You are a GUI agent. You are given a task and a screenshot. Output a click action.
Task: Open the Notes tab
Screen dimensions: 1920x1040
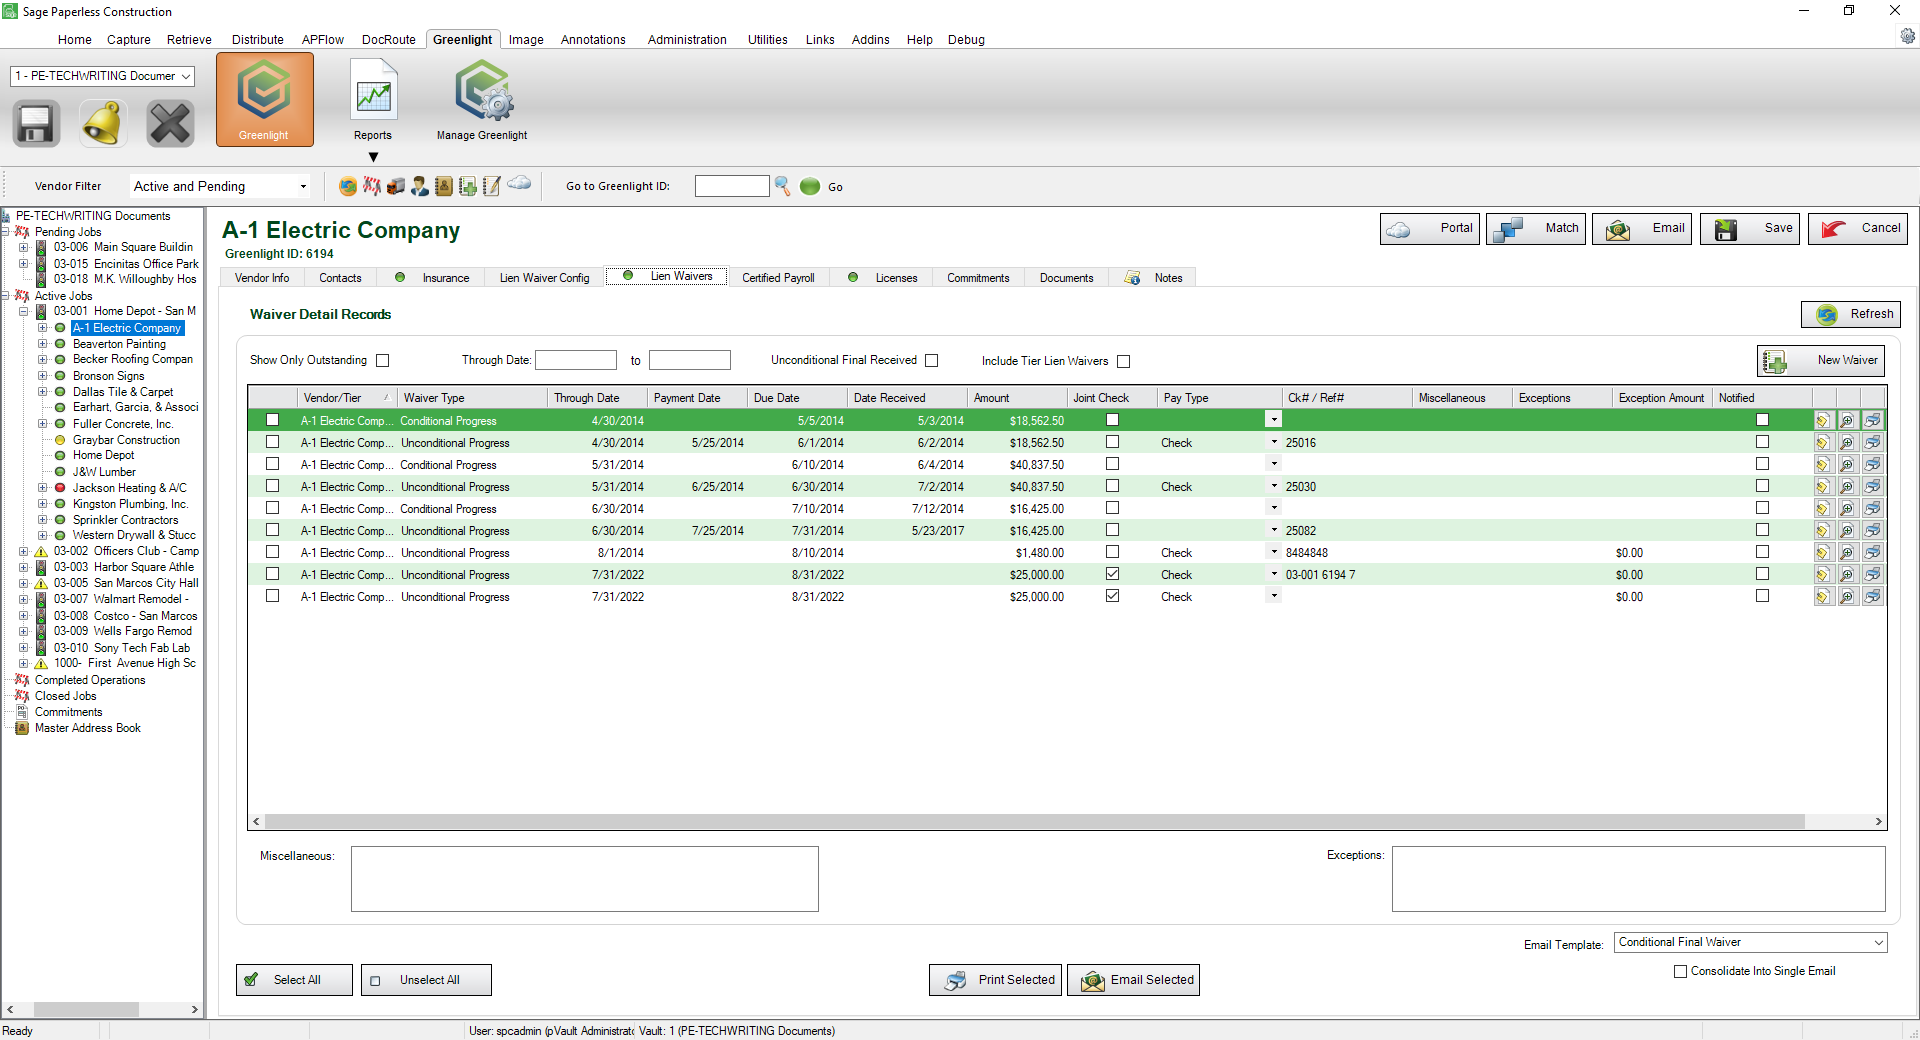coord(1155,278)
